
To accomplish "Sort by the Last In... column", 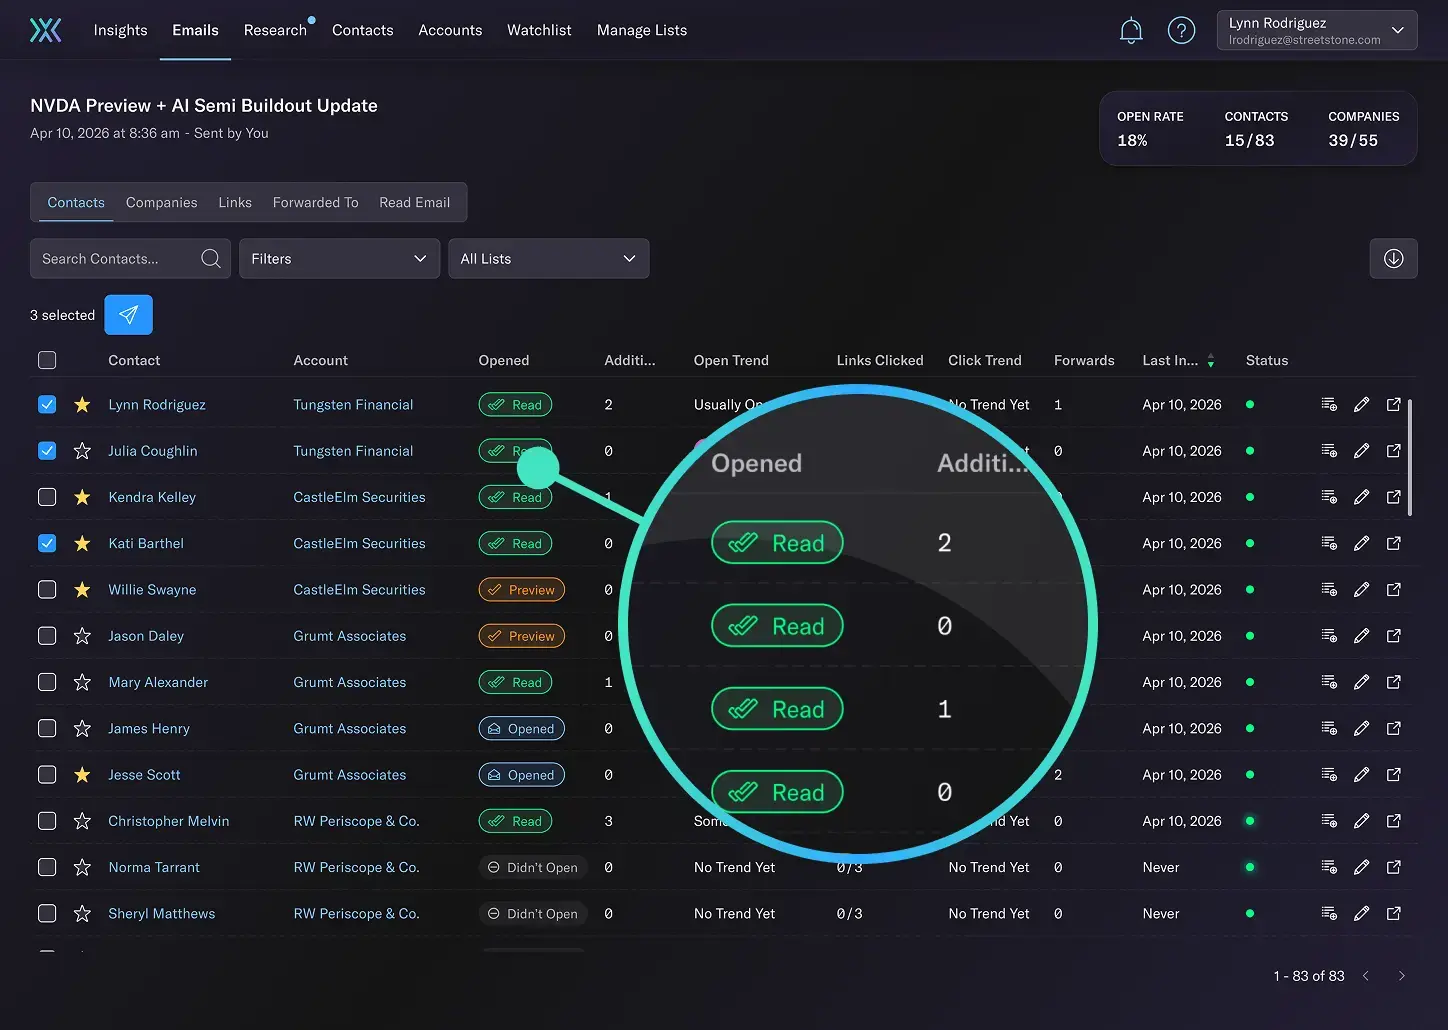I will coord(1178,360).
